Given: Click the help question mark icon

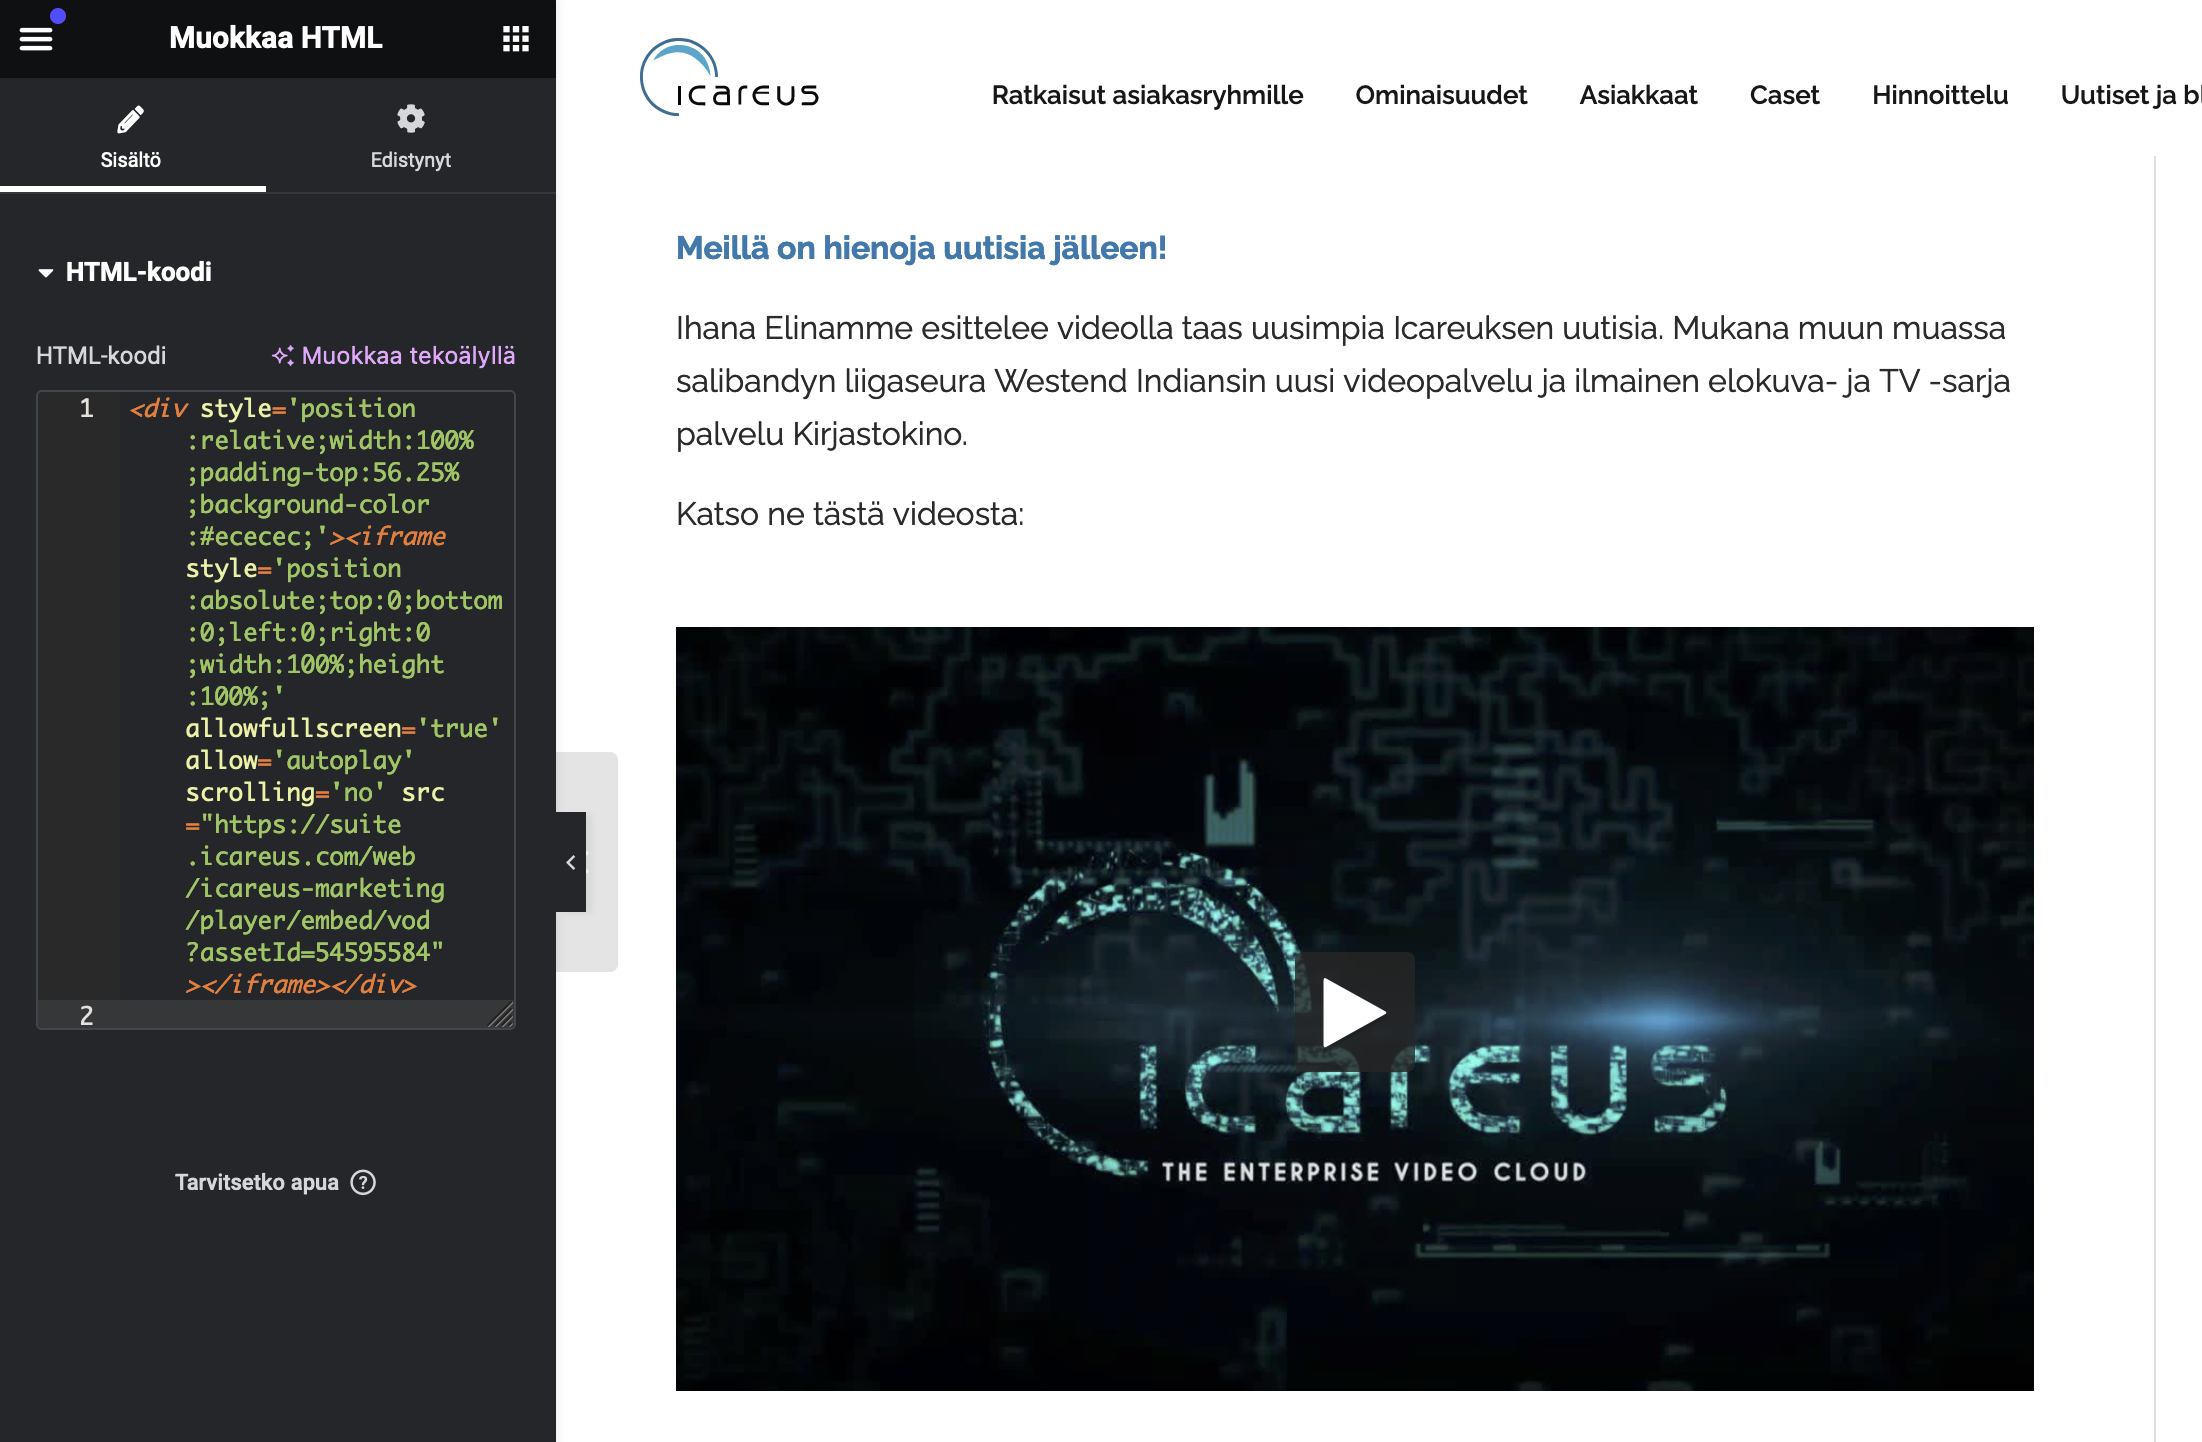Looking at the screenshot, I should click(363, 1182).
